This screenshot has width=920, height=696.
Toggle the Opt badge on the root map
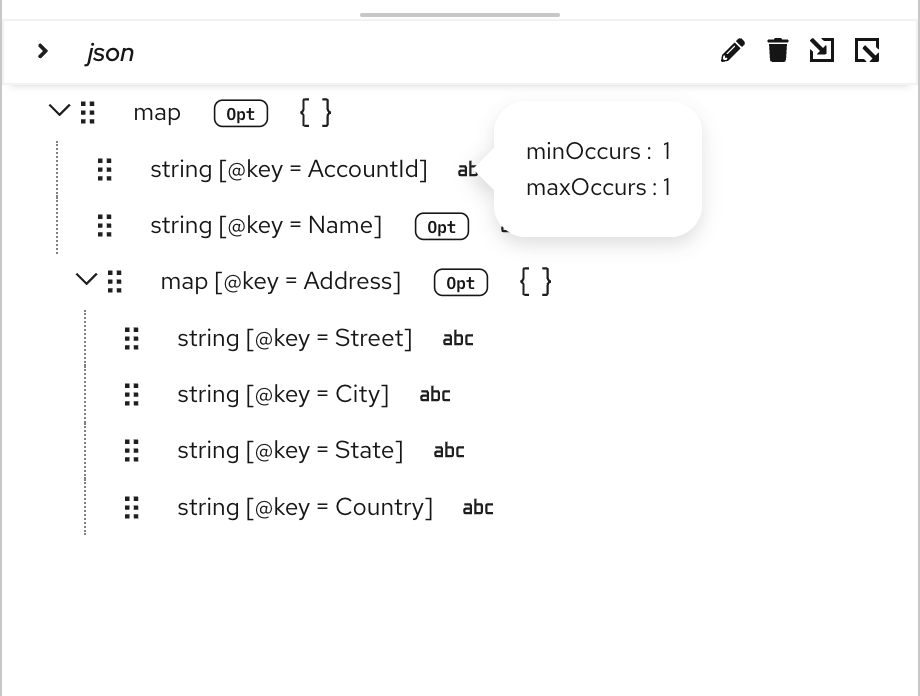(x=241, y=114)
